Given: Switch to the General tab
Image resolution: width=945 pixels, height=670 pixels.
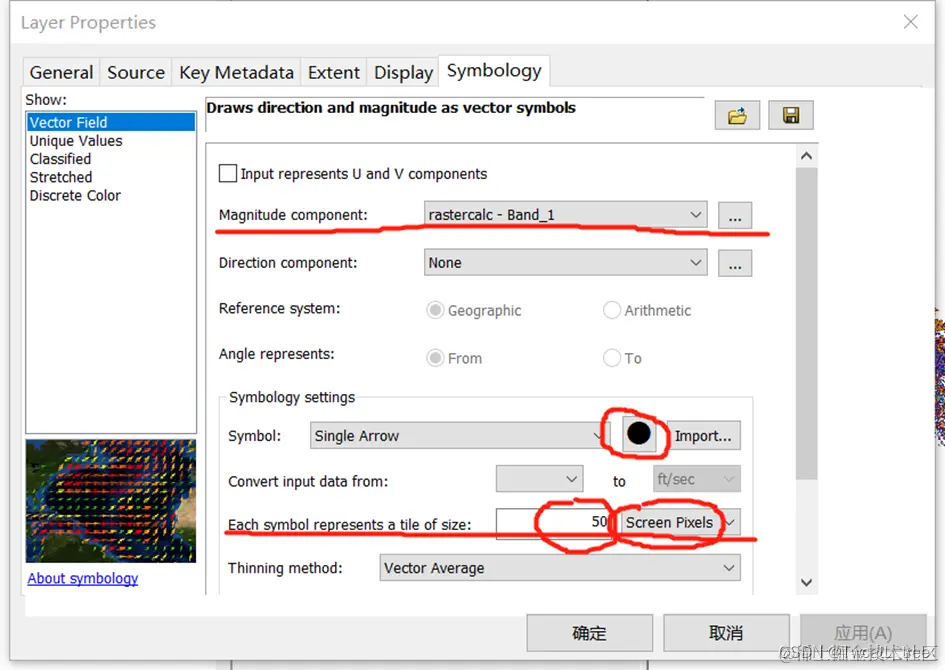Looking at the screenshot, I should click(x=61, y=72).
